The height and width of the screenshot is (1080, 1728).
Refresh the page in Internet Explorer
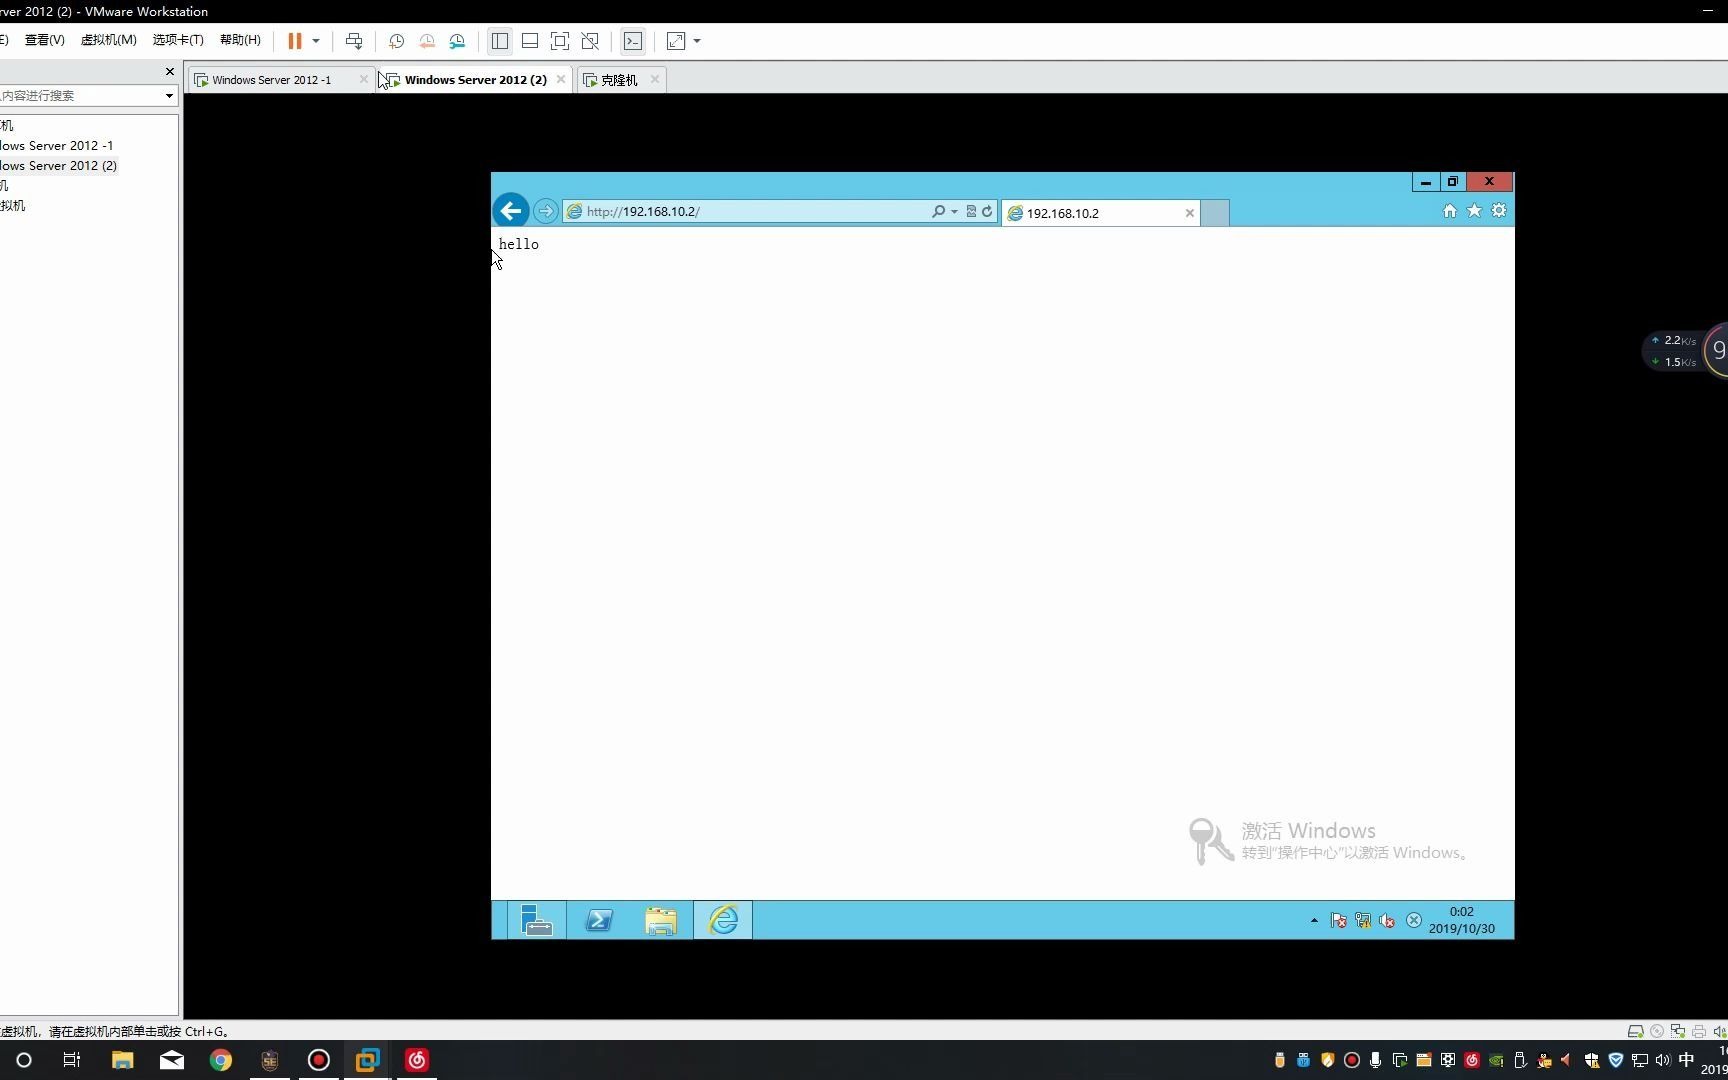[987, 211]
